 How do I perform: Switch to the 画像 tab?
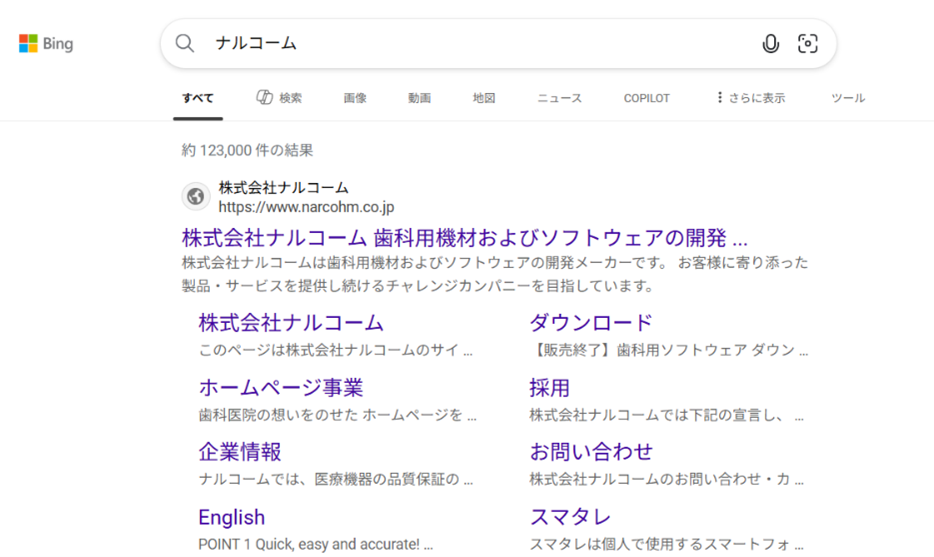pyautogui.click(x=355, y=98)
